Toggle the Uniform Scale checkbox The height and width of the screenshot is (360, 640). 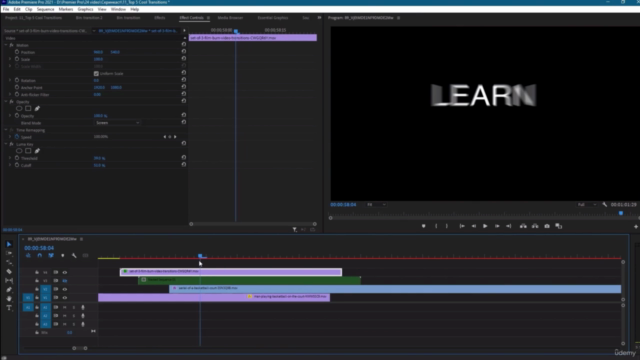pos(96,73)
